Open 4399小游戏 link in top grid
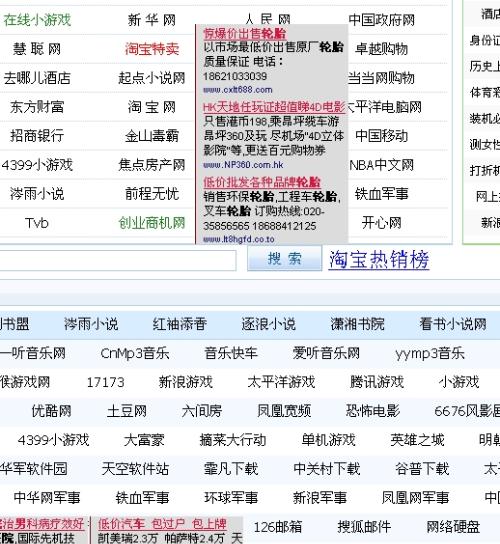Viewport: 500px width, 544px height. click(37, 165)
